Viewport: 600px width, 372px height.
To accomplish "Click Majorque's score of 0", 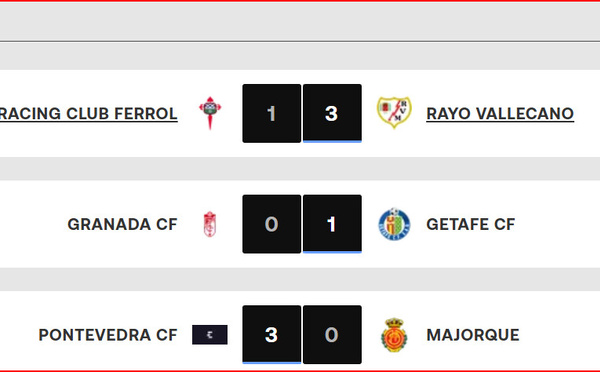I will click(x=332, y=334).
